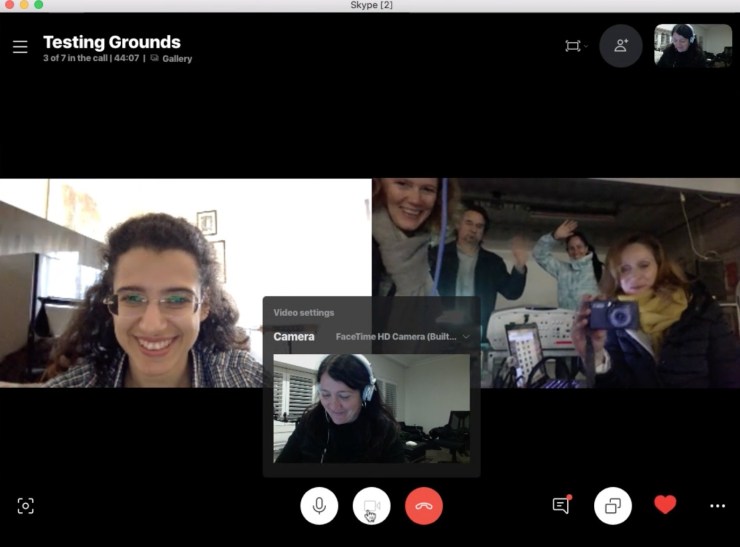Open the three-dot more options menu
The height and width of the screenshot is (547, 740).
pos(717,506)
